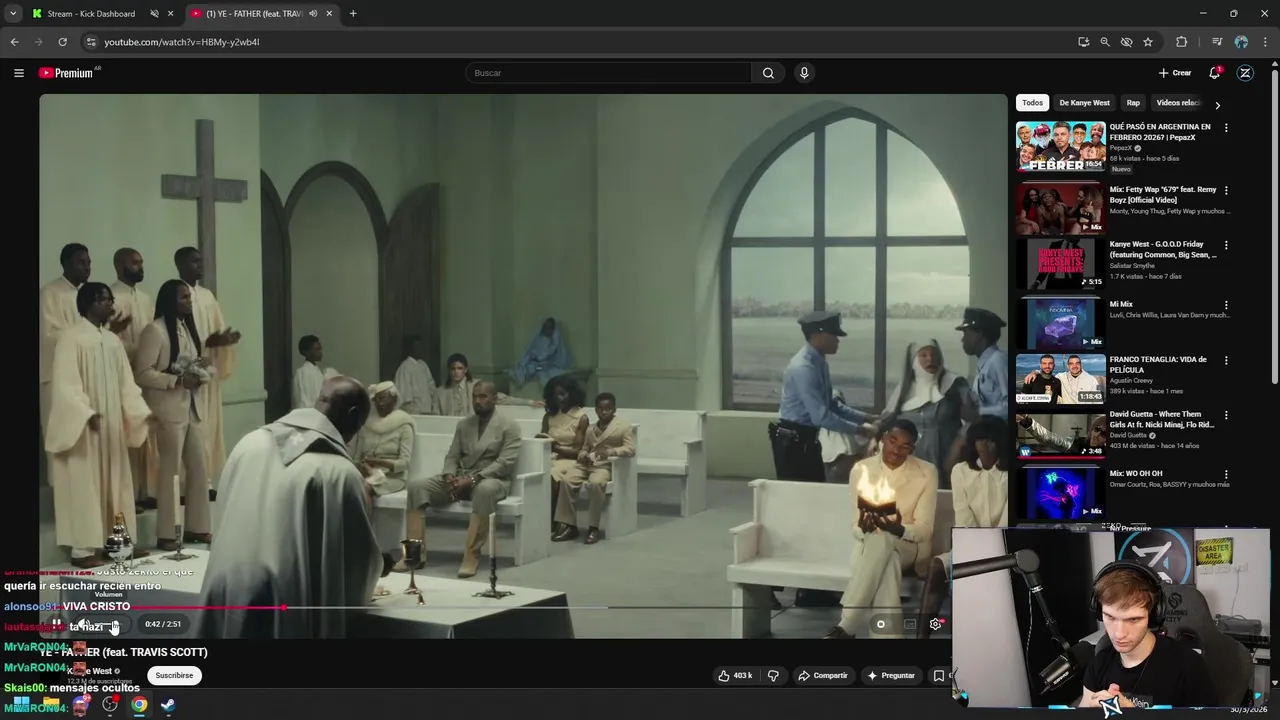Open options for FRANCO TENAGLIA video
1280x720 pixels.
(1226, 360)
